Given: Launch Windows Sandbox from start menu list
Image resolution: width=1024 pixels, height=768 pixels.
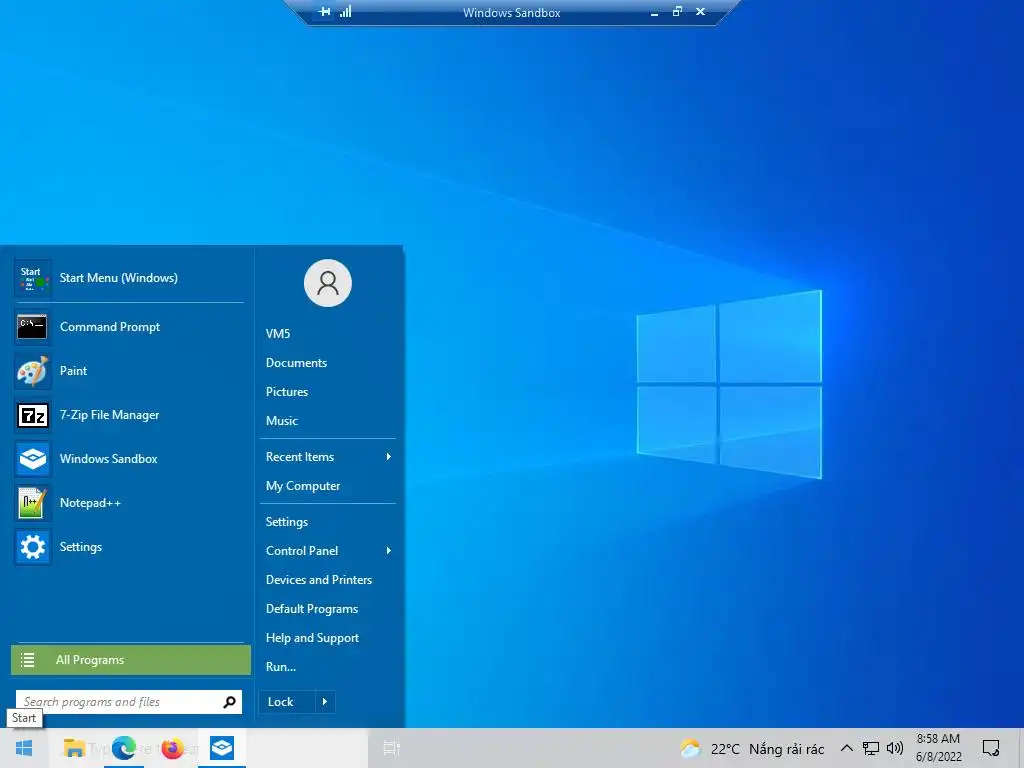Looking at the screenshot, I should 129,458.
